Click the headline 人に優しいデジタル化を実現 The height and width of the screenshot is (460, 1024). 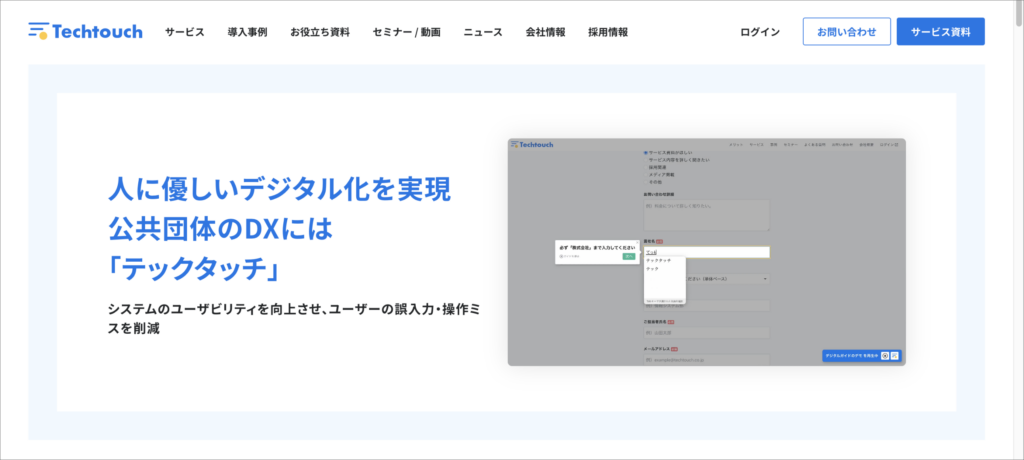point(280,190)
